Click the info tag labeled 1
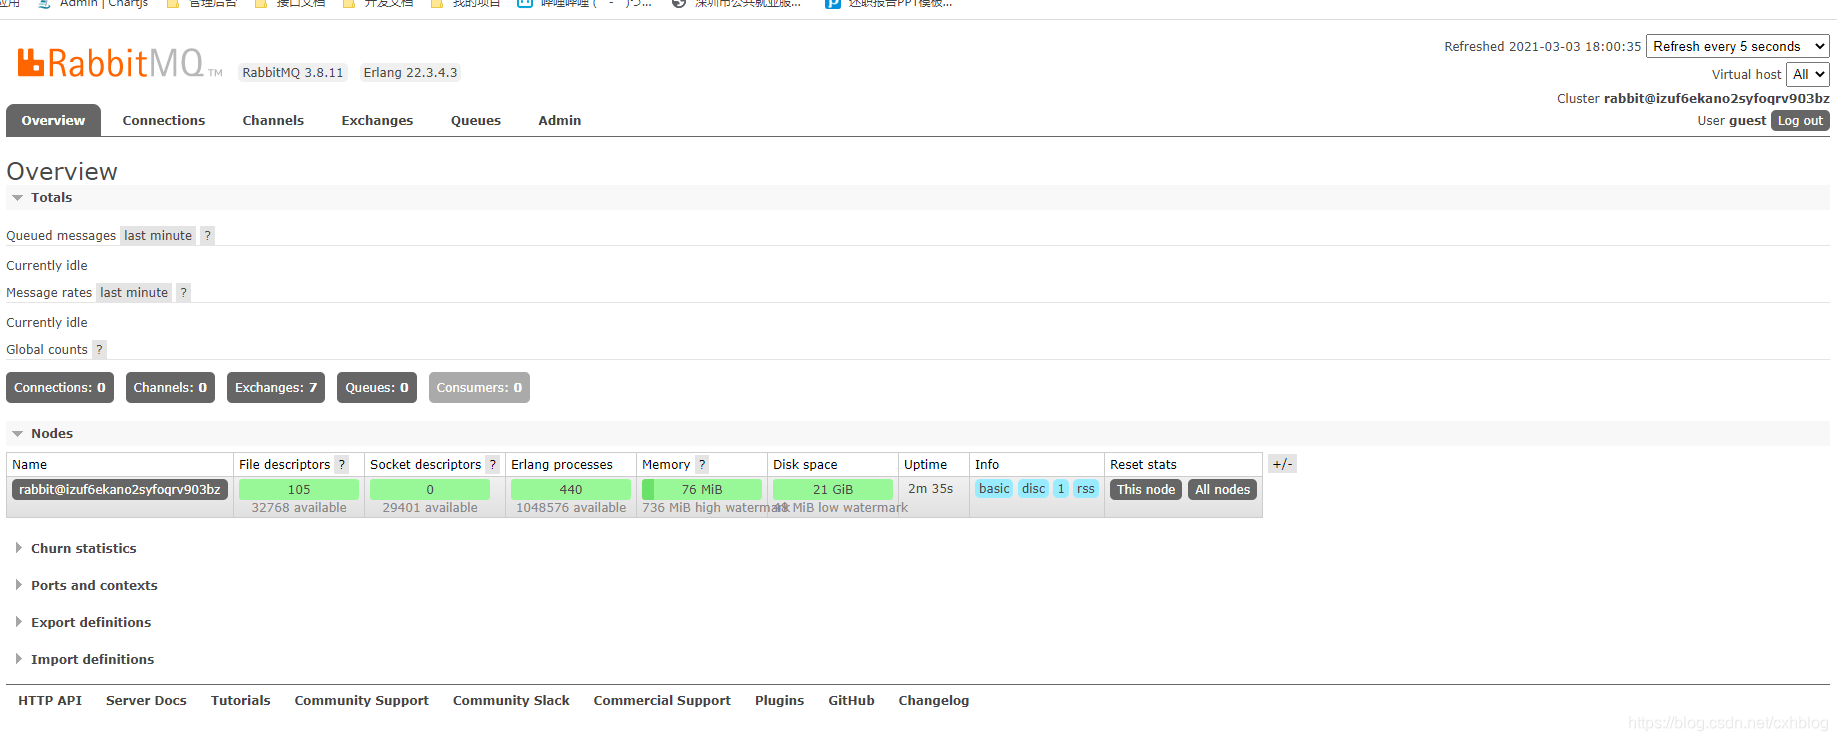This screenshot has height=741, width=1837. [1061, 489]
